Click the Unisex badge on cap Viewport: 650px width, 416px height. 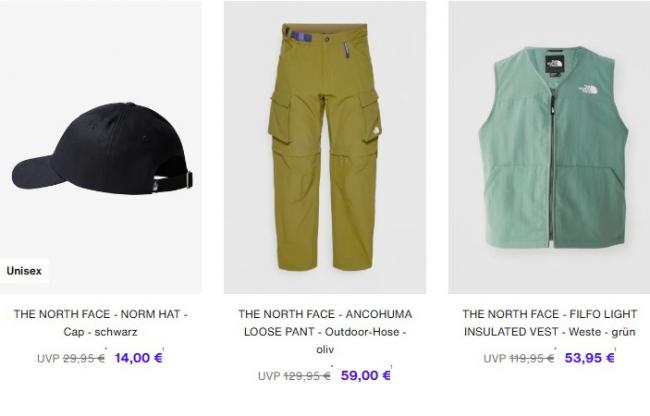[x=24, y=271]
